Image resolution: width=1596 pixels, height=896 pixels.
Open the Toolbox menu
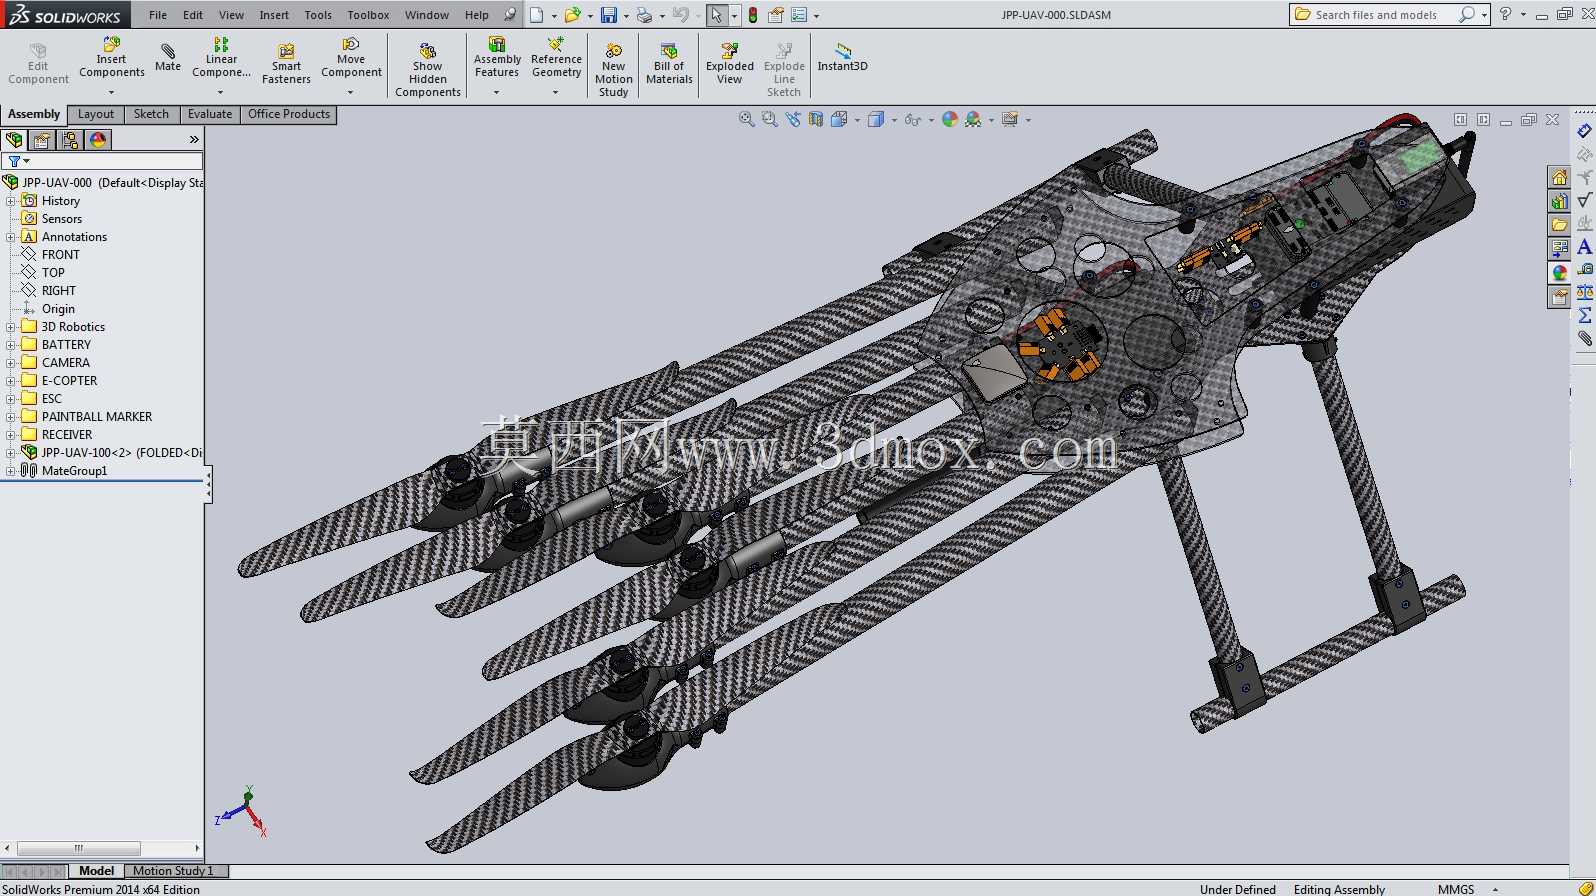pos(368,15)
